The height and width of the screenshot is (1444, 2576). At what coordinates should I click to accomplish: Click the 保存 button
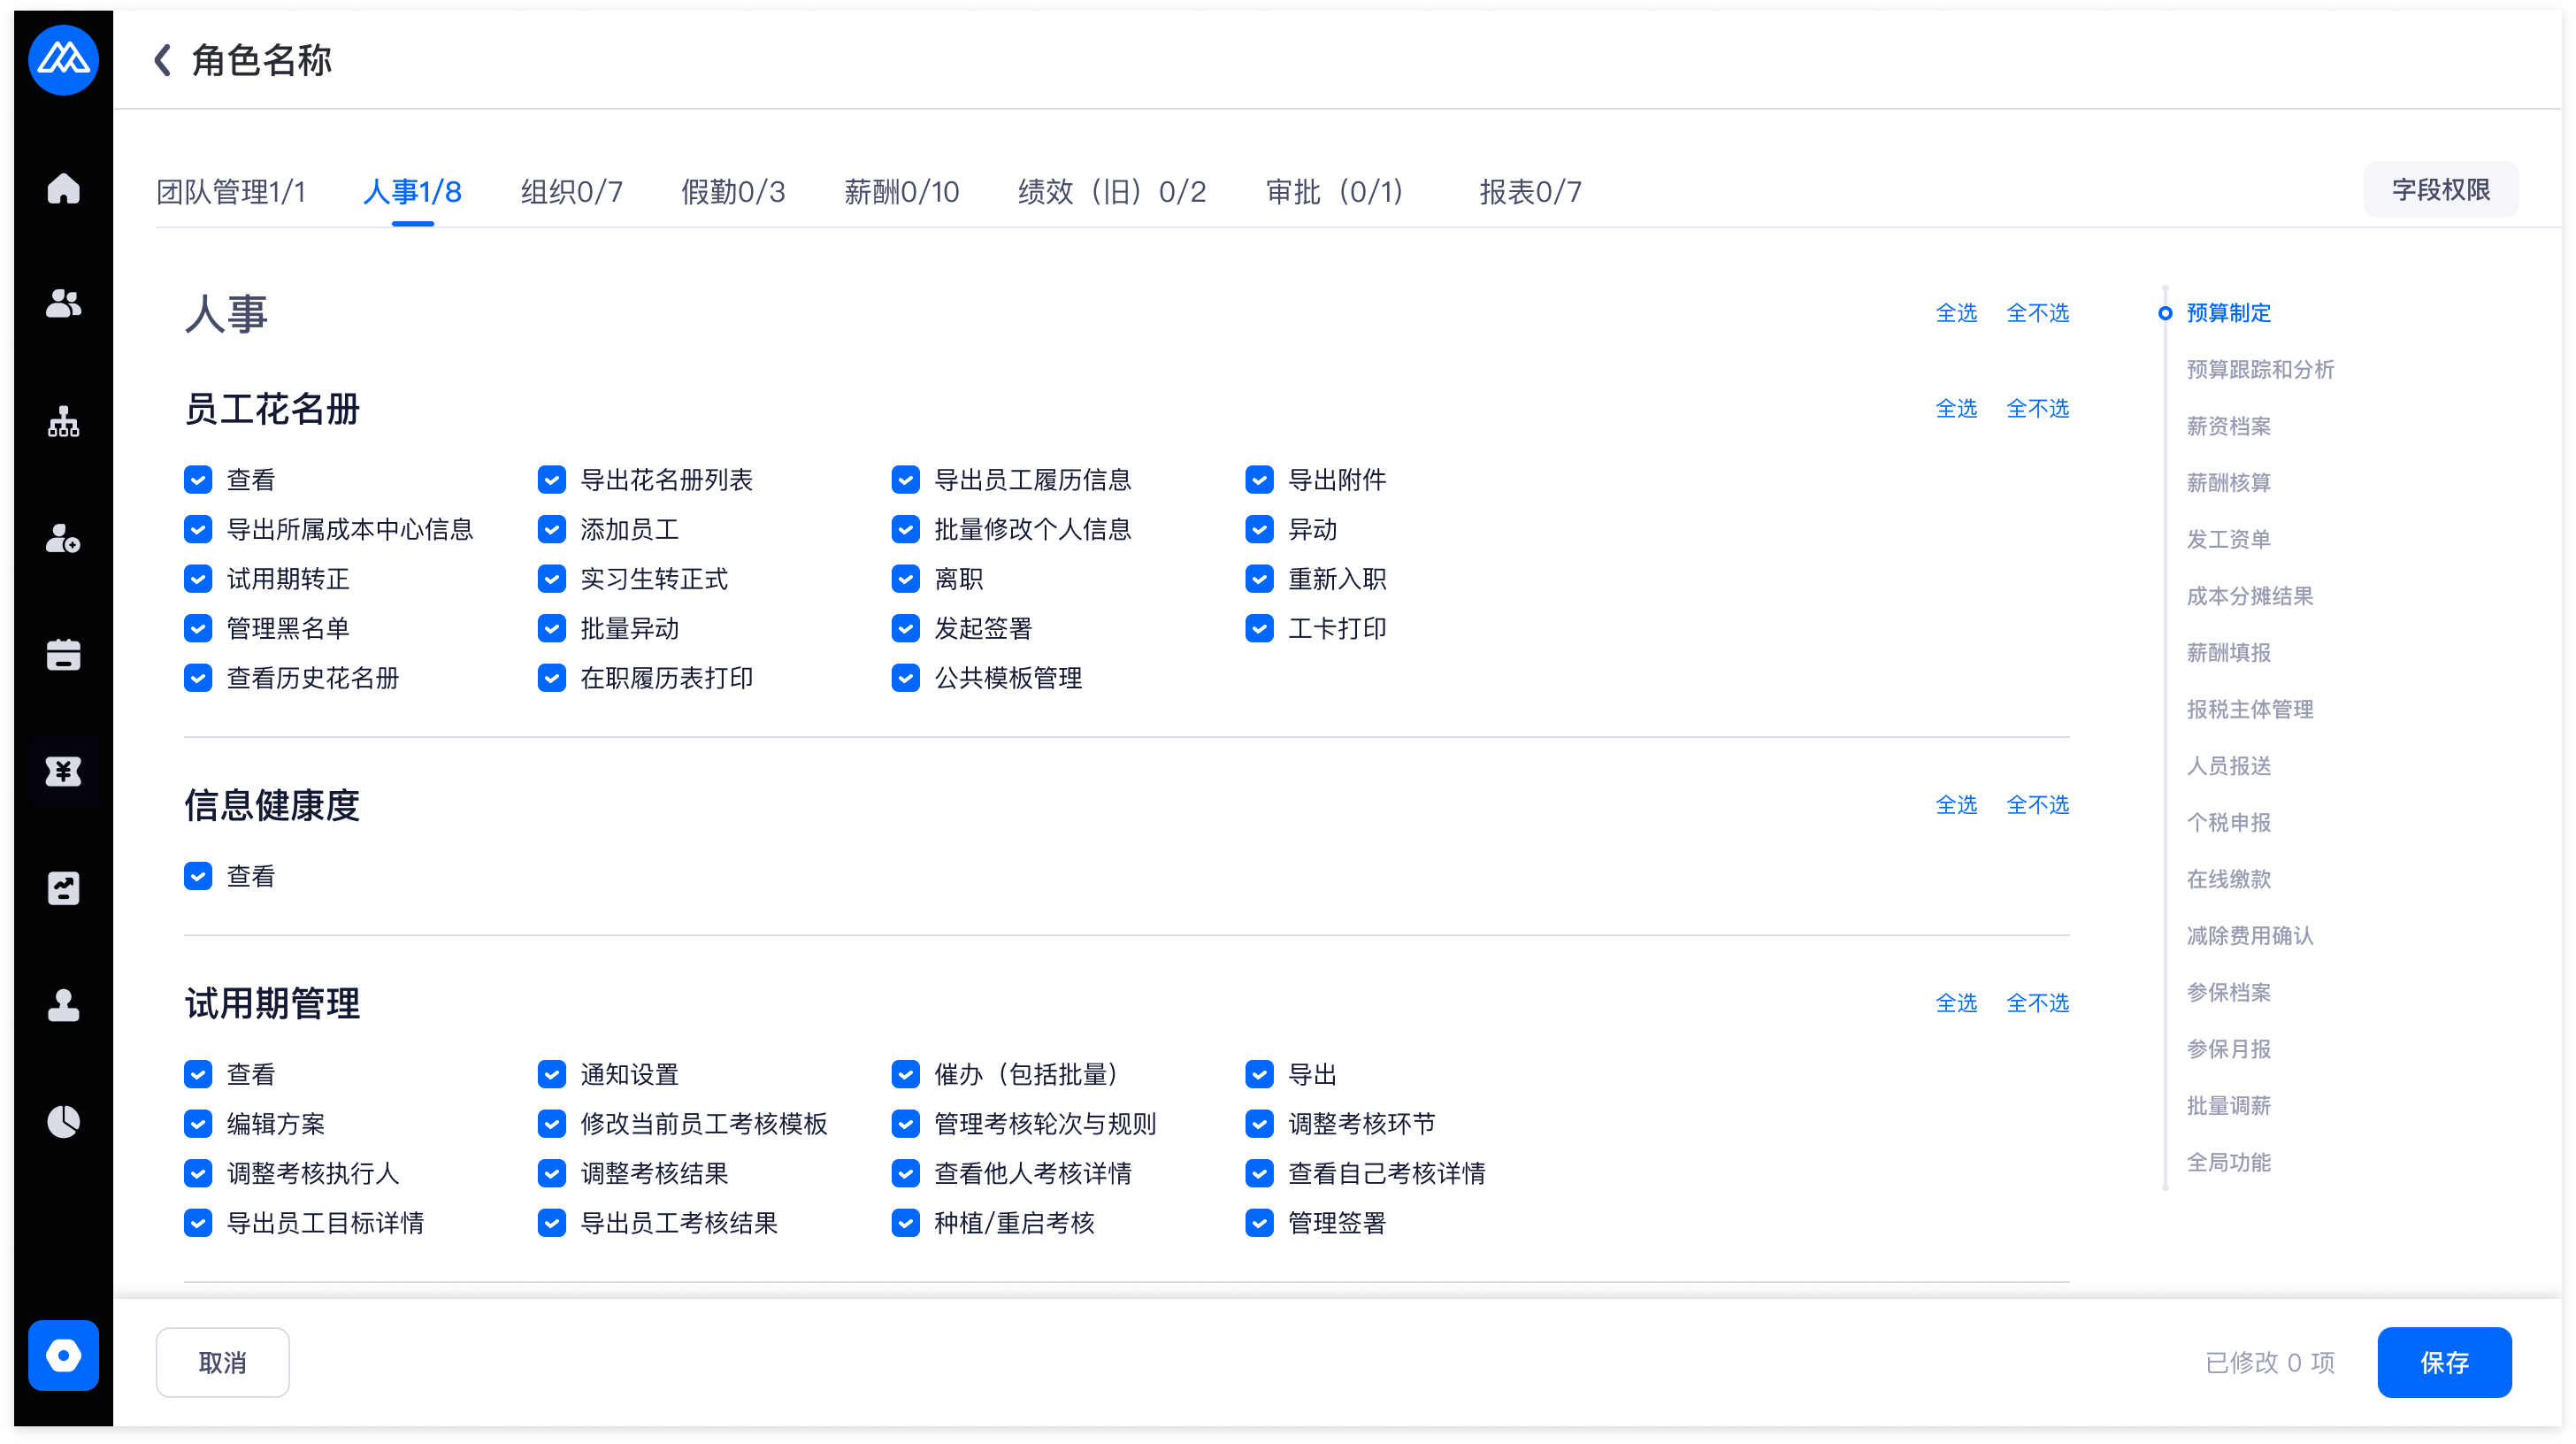coord(2444,1362)
